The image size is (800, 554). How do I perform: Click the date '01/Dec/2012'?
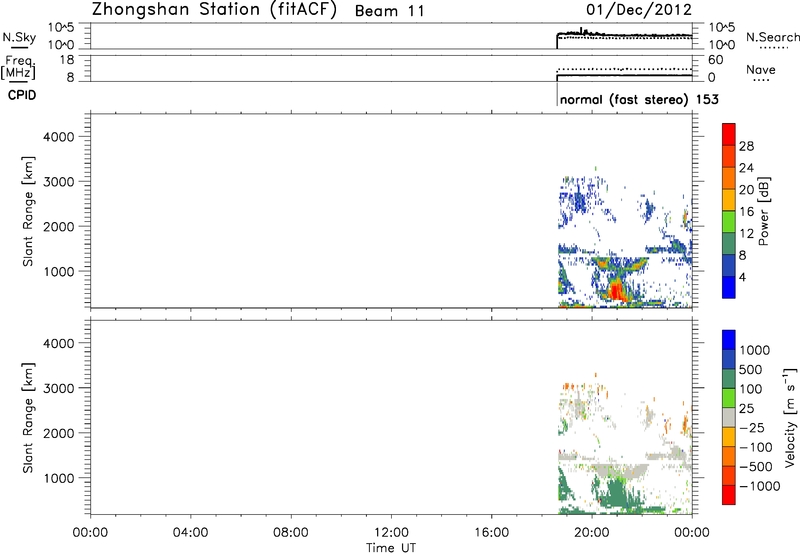639,10
